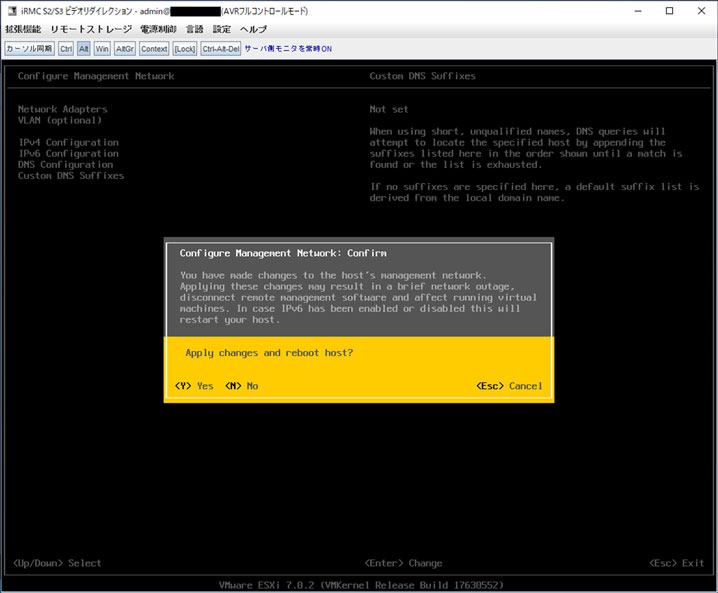Screen dimensions: 718x593
Task: Click '<Enter> Change' hint
Action: coord(403,563)
